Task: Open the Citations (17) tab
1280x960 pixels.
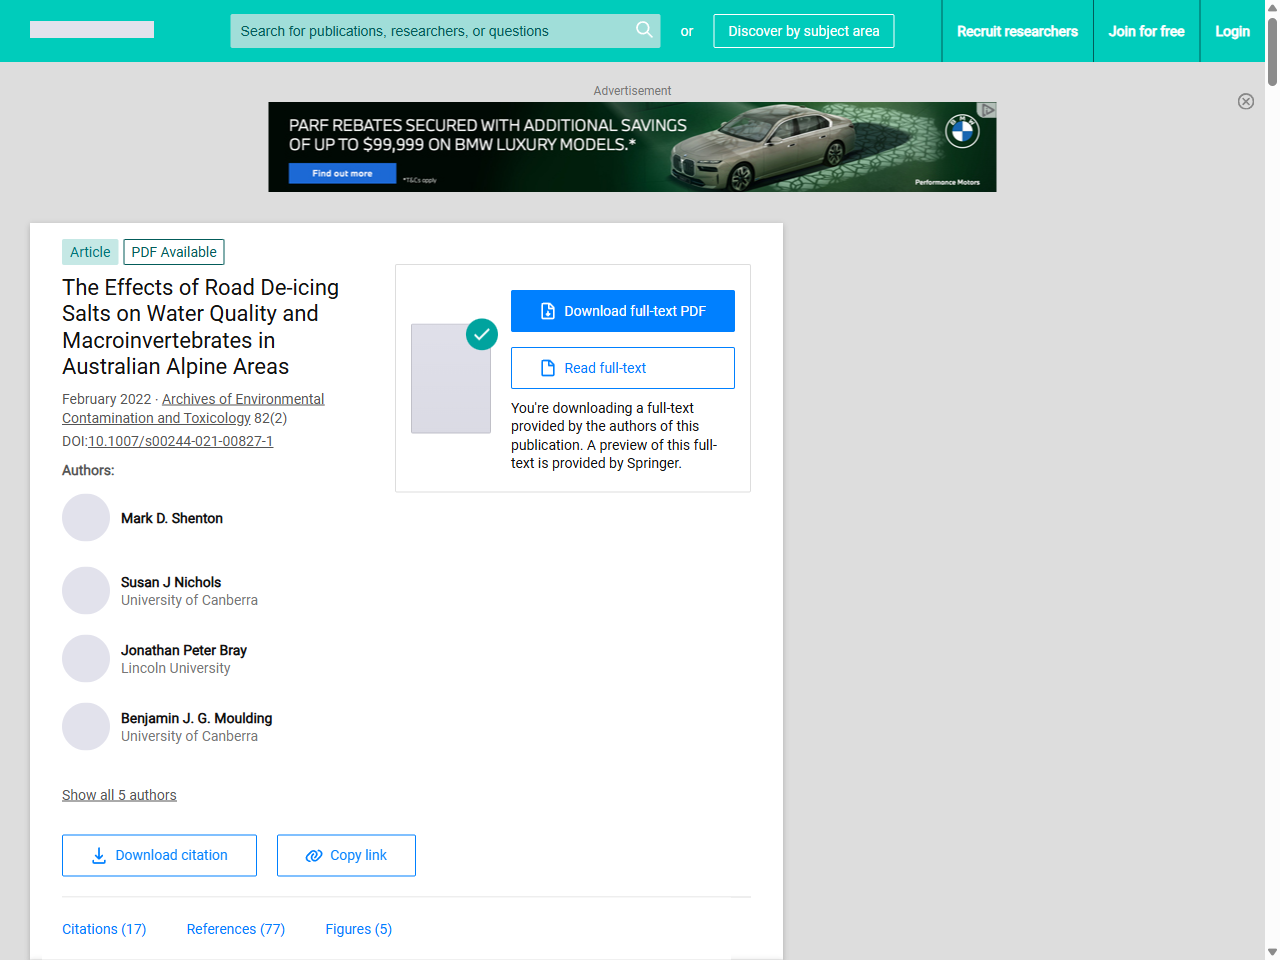Action: tap(103, 929)
